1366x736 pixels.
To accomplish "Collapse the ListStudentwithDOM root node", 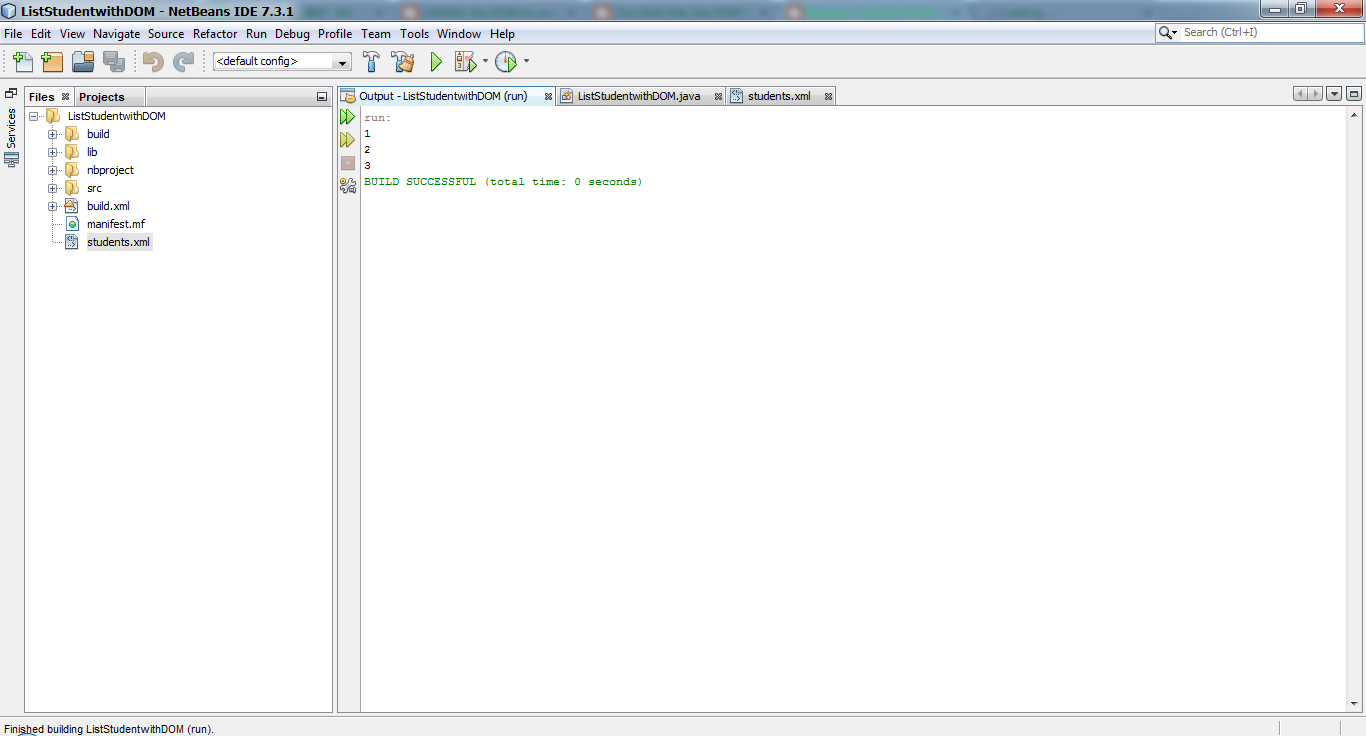I will click(x=35, y=116).
